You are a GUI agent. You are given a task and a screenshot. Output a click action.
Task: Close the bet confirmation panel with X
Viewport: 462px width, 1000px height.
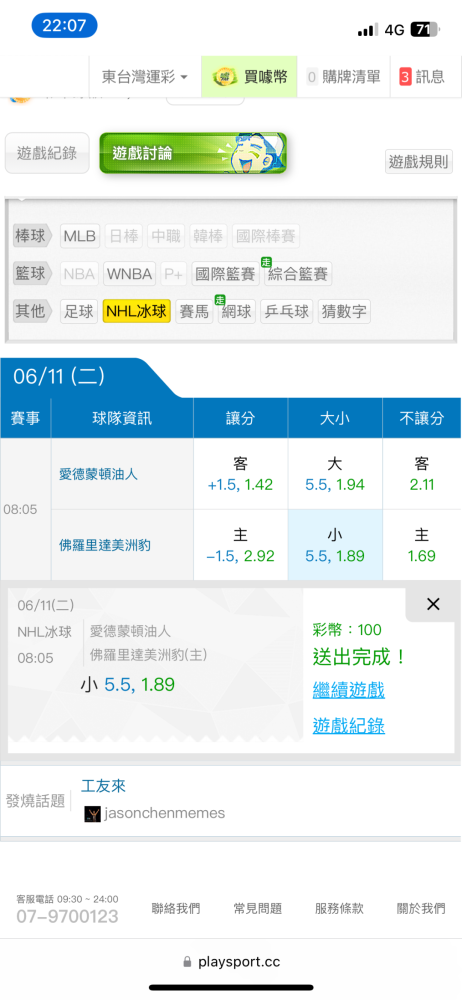(433, 604)
